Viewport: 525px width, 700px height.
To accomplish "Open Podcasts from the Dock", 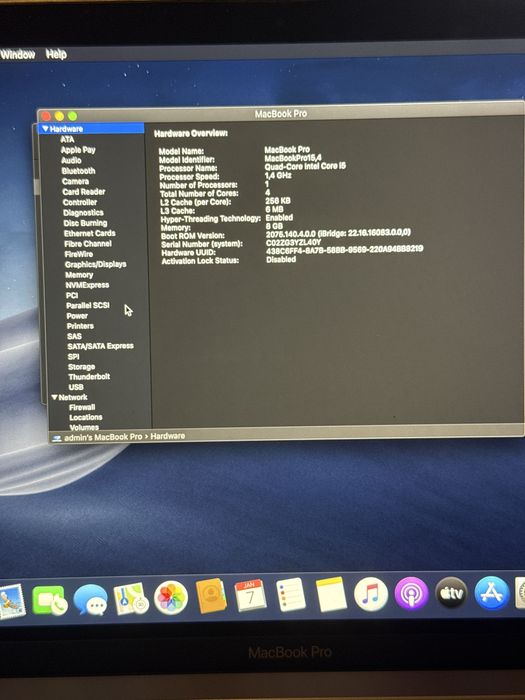I will [x=411, y=594].
